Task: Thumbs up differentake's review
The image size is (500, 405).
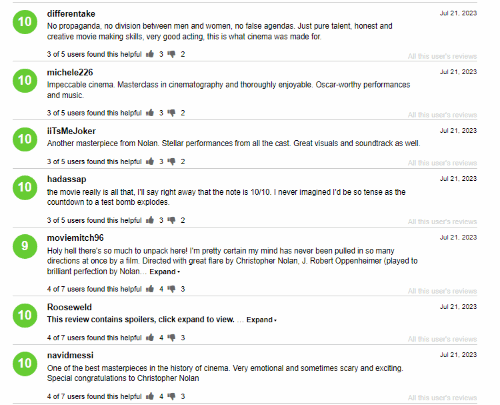Action: [x=150, y=54]
